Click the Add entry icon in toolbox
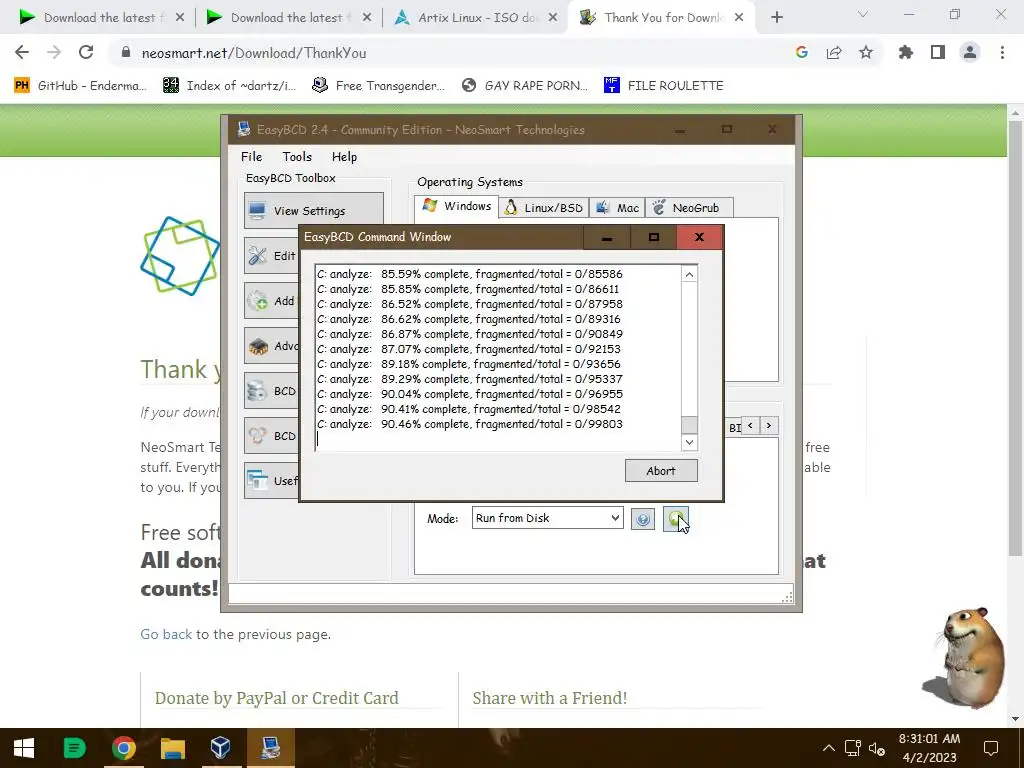Viewport: 1024px width, 768px height. [258, 300]
